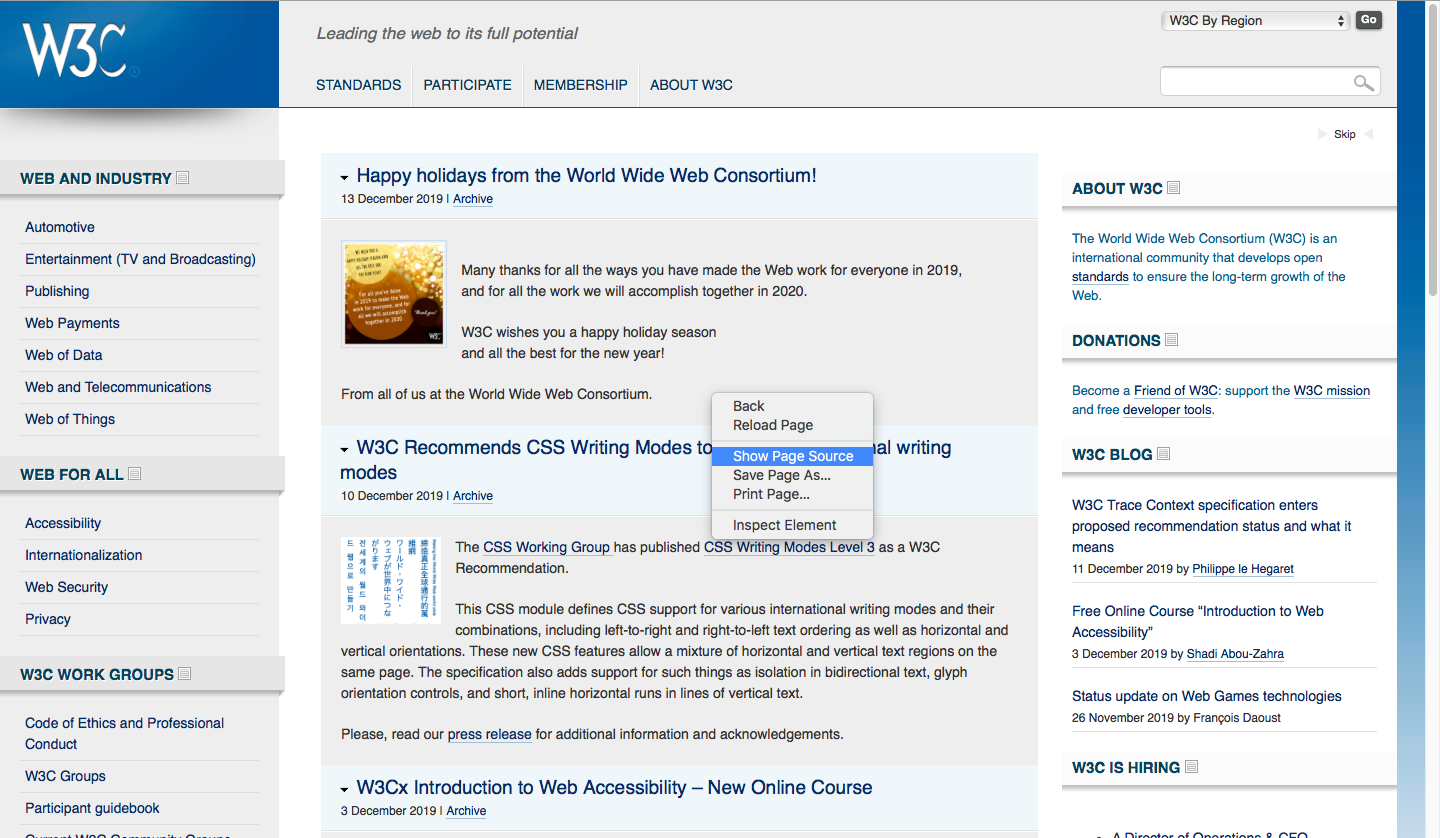Open the Web Security link
The height and width of the screenshot is (838, 1440).
[66, 587]
